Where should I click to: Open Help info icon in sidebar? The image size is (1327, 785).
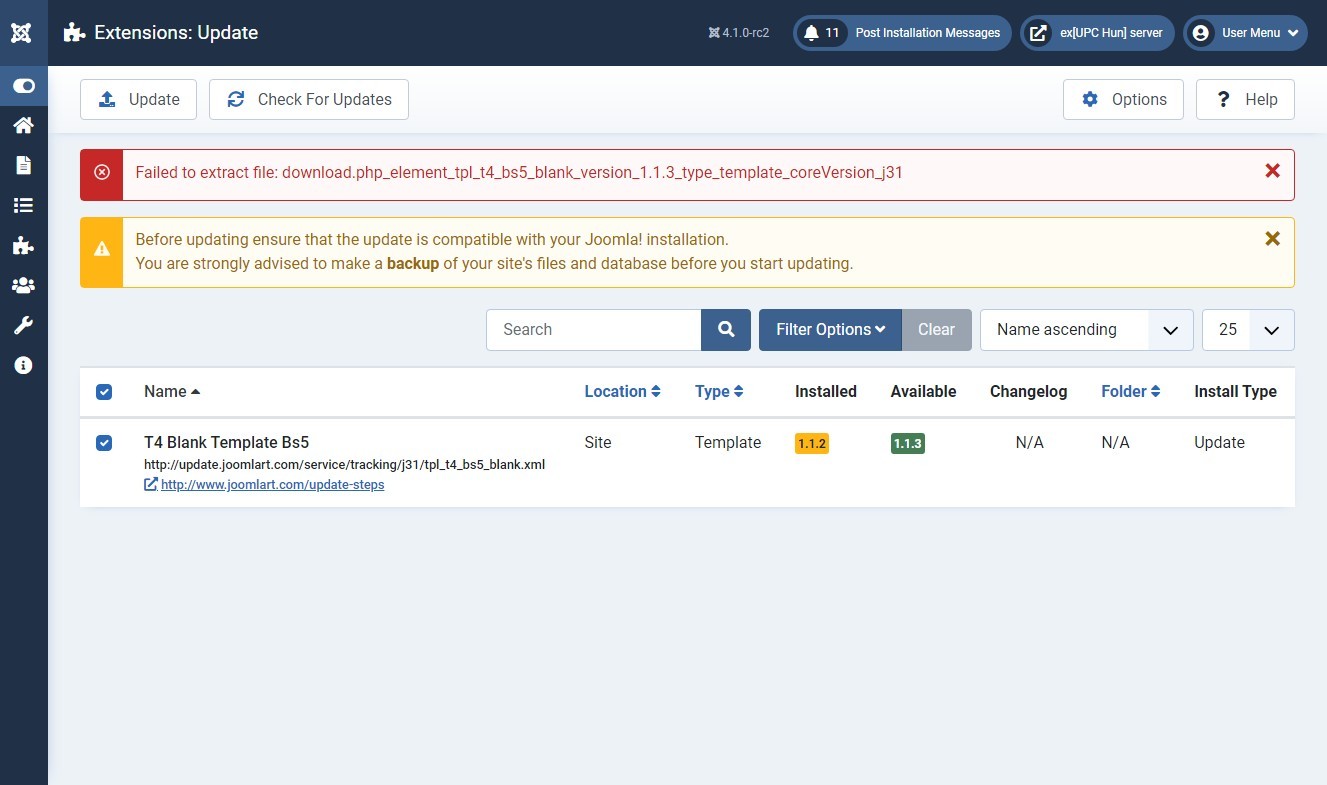click(23, 365)
